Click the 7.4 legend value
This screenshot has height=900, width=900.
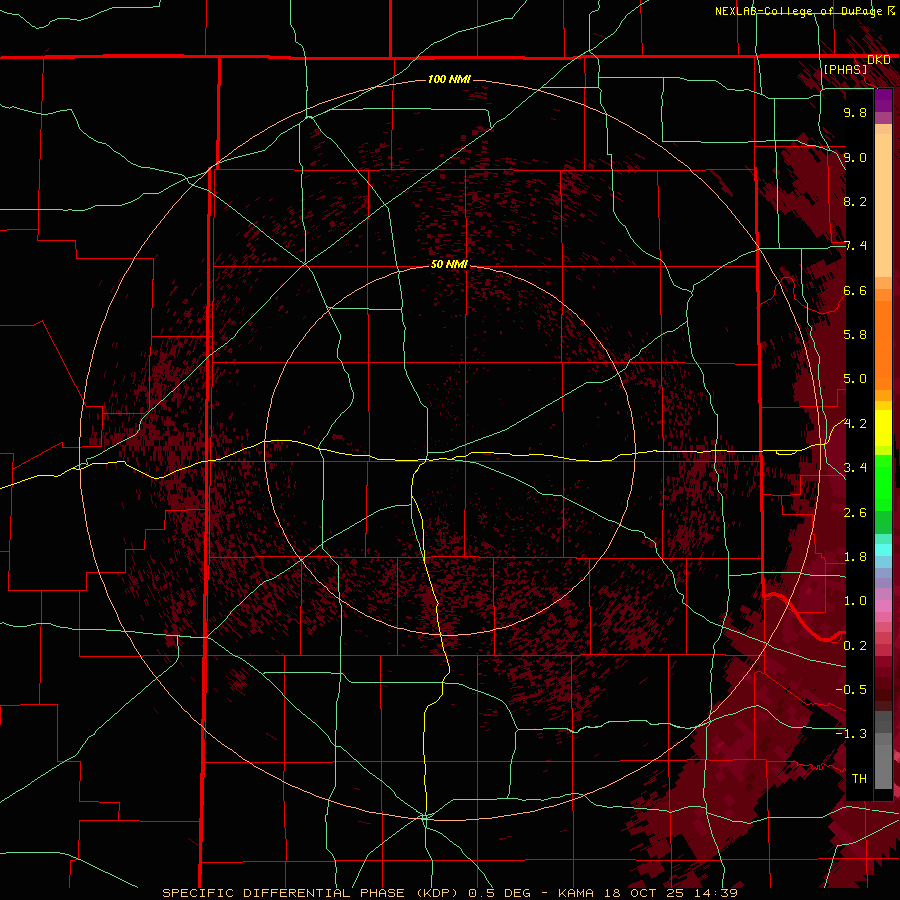point(855,246)
